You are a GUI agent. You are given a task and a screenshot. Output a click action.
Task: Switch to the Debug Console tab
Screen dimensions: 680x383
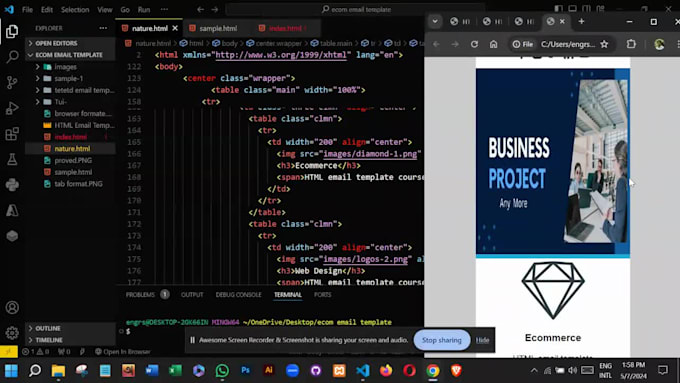pyautogui.click(x=239, y=295)
